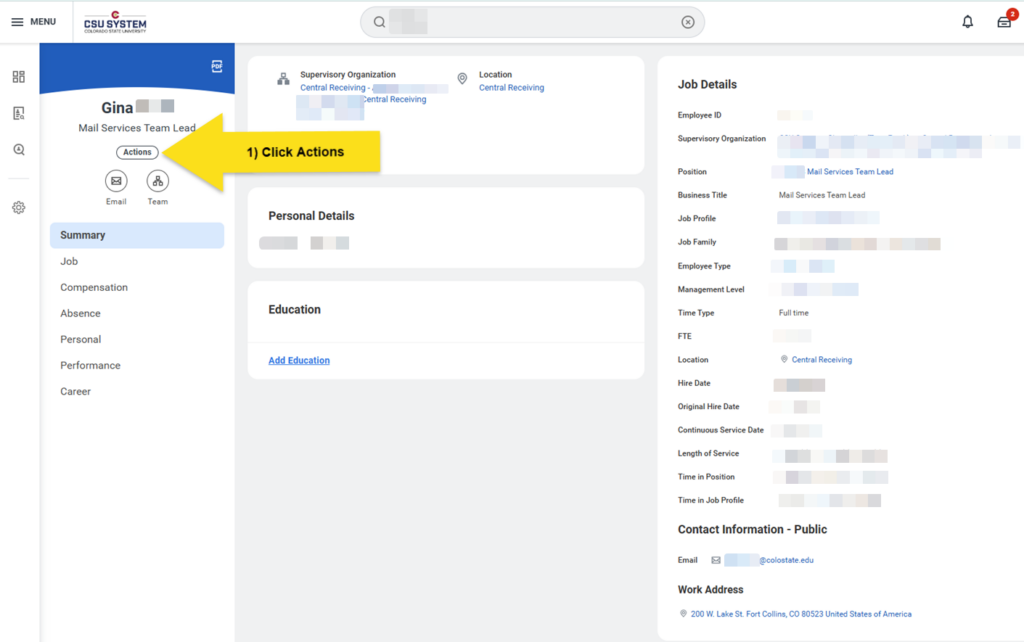
Task: Click the Location pin icon in header card
Action: tap(462, 79)
